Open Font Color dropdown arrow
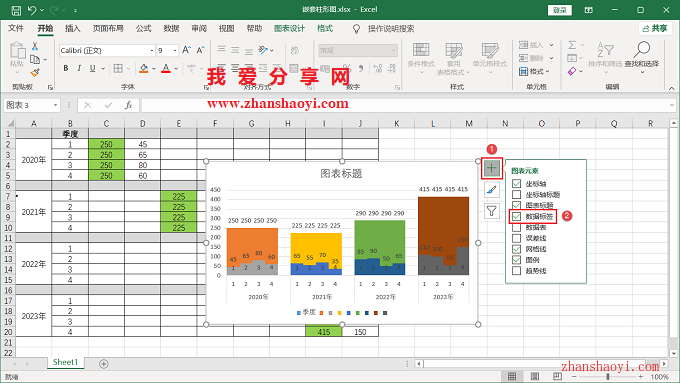680x383 pixels. [x=176, y=69]
